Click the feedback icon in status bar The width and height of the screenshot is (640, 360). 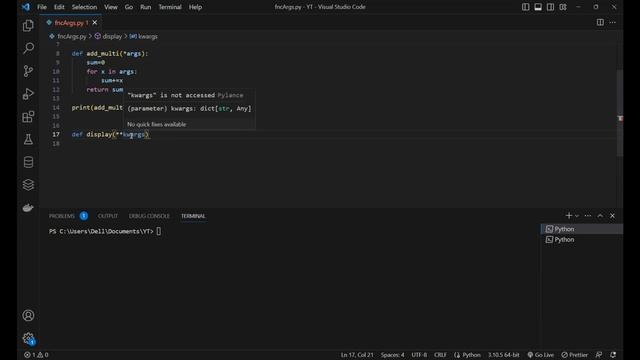[599, 355]
